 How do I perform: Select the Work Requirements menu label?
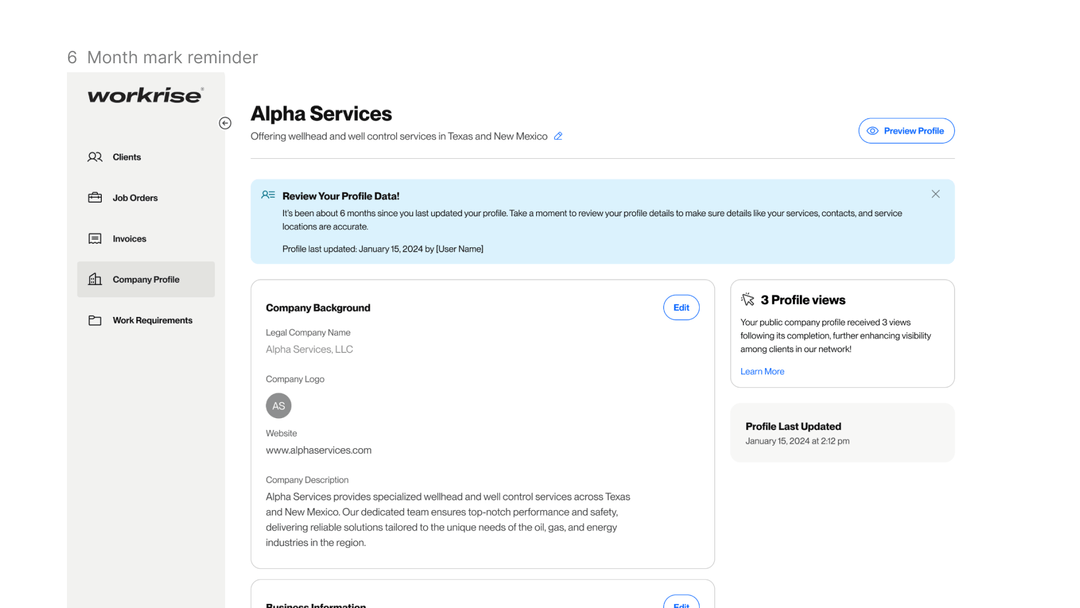point(152,321)
